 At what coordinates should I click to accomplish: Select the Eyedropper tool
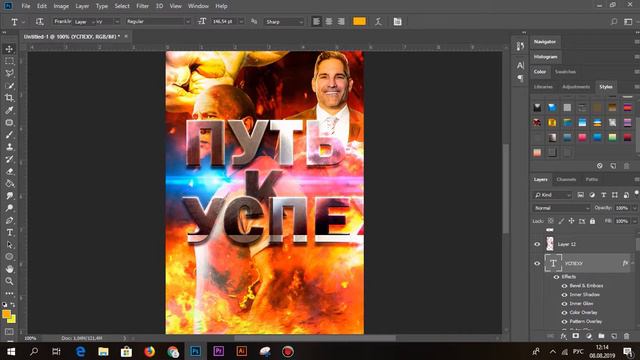[x=9, y=110]
